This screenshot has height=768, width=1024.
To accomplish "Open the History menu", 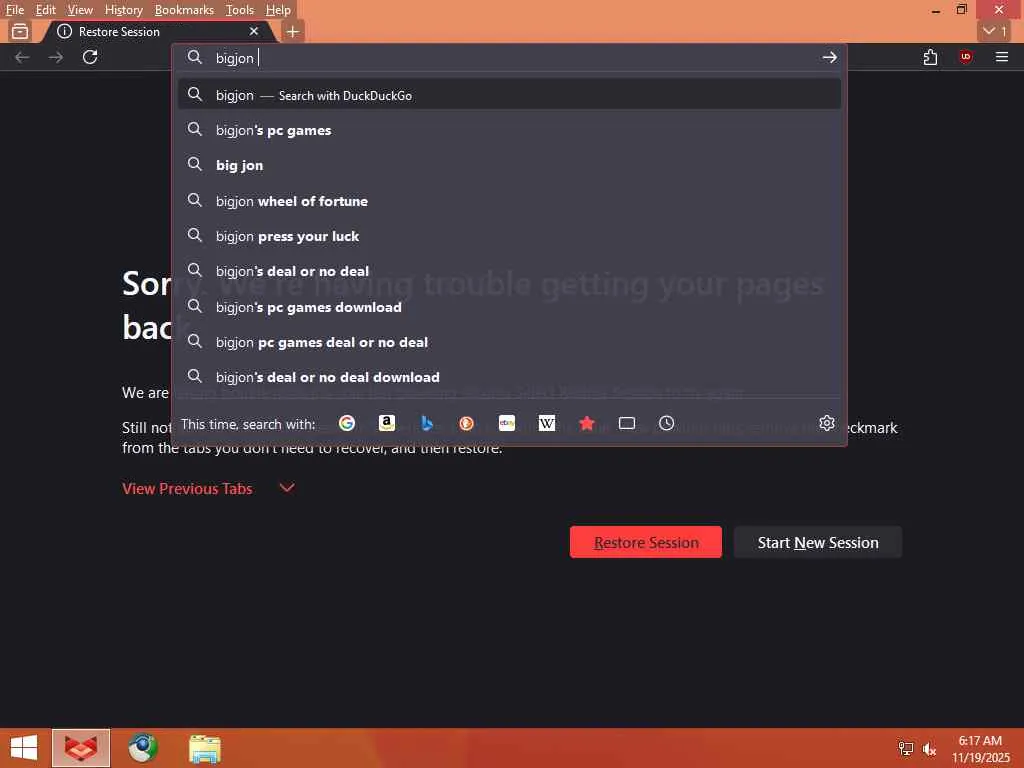I will click(x=123, y=10).
